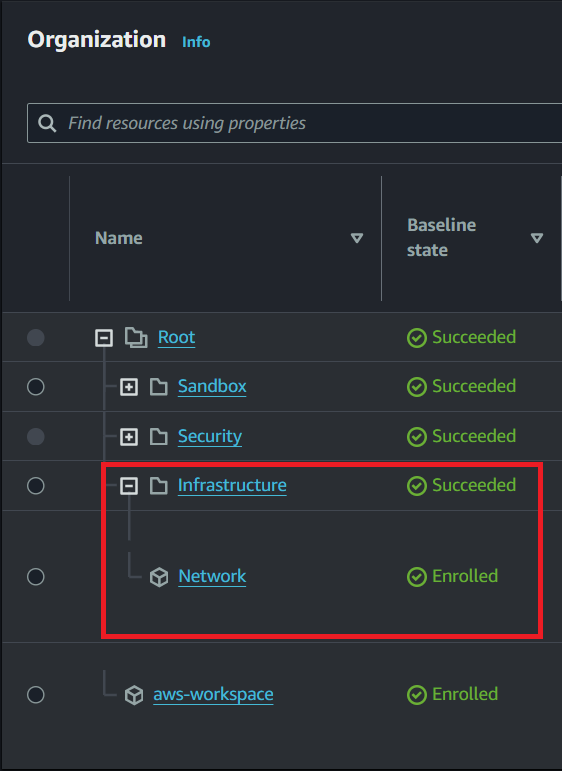Click the Enrolled checkmark icon for Network

pyautogui.click(x=416, y=577)
